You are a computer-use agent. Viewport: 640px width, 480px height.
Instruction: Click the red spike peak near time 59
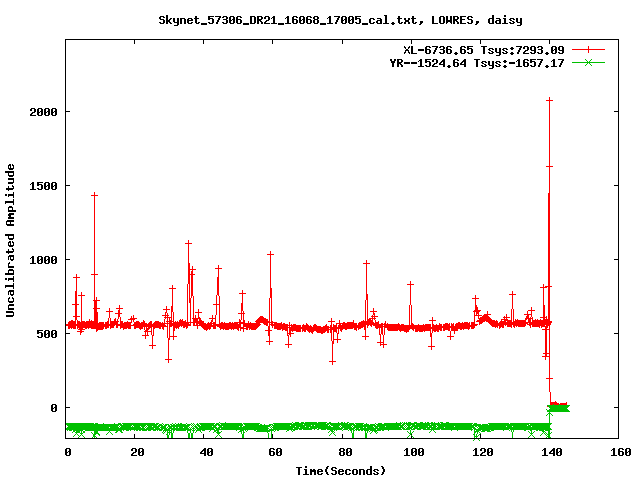[x=270, y=254]
